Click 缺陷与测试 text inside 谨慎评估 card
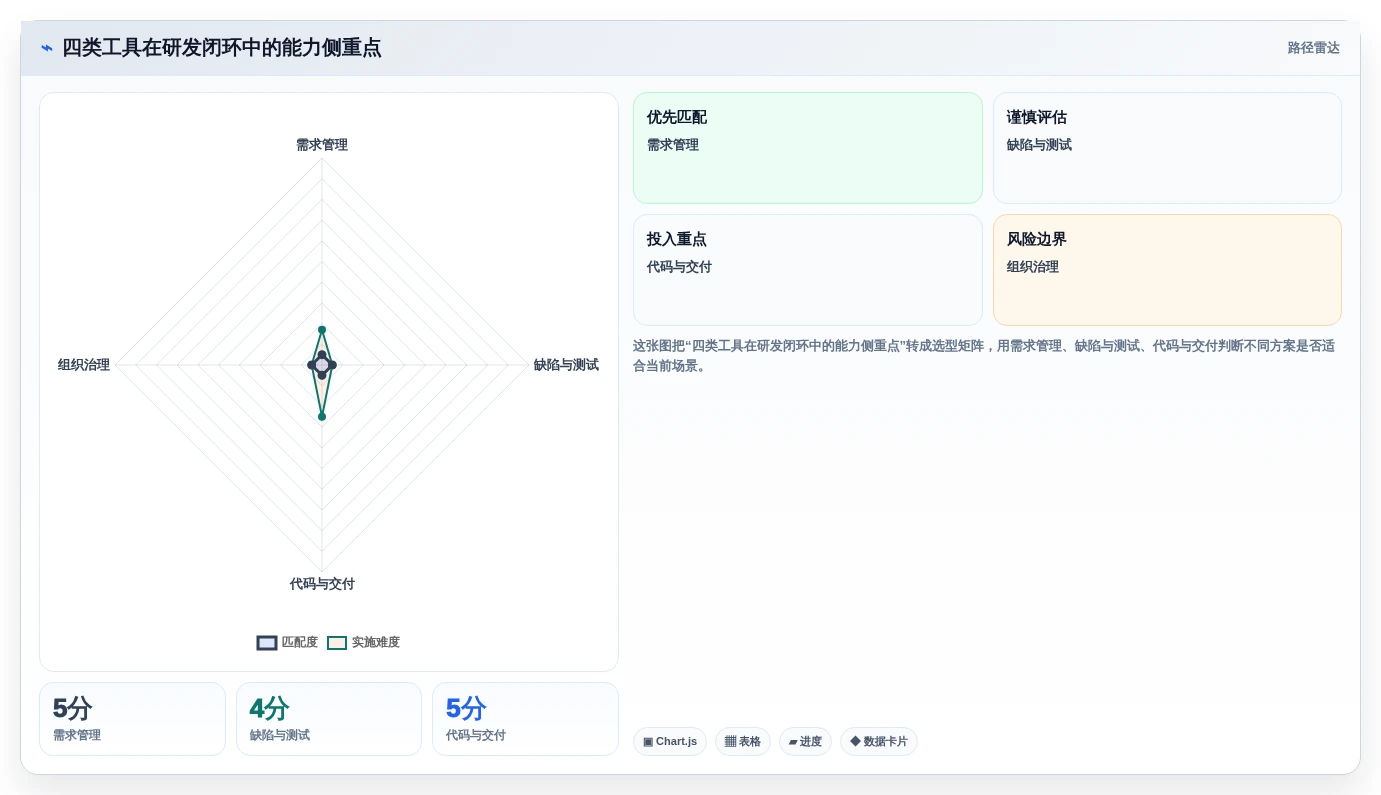 tap(1039, 145)
